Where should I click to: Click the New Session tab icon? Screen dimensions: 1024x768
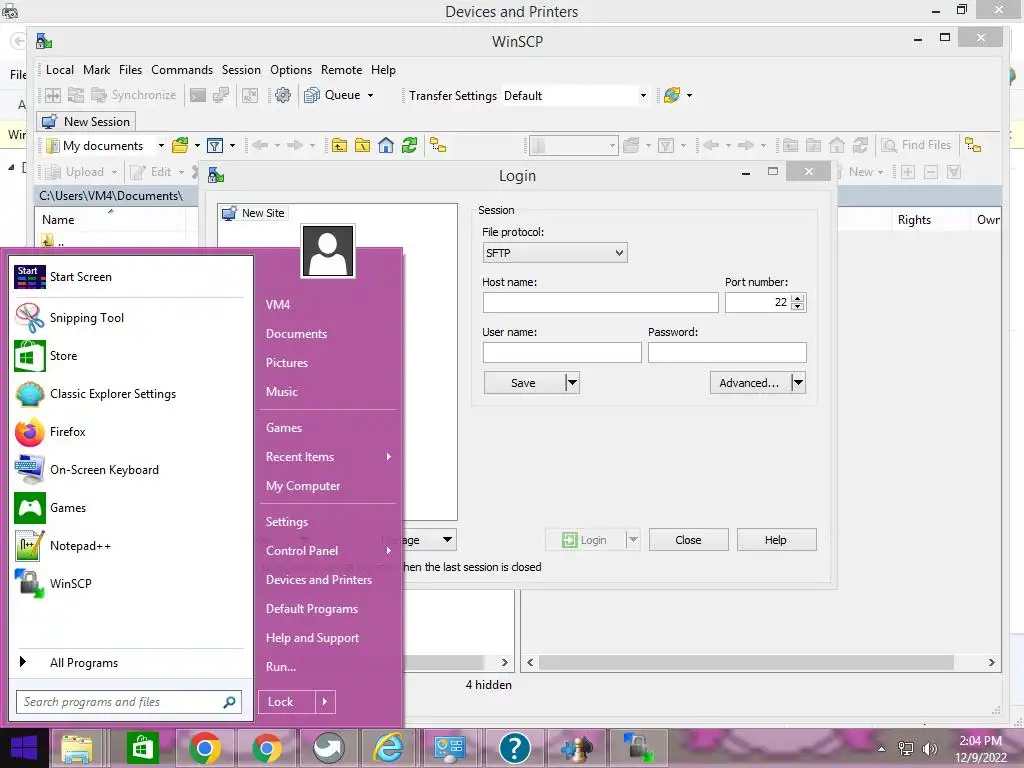coord(50,121)
